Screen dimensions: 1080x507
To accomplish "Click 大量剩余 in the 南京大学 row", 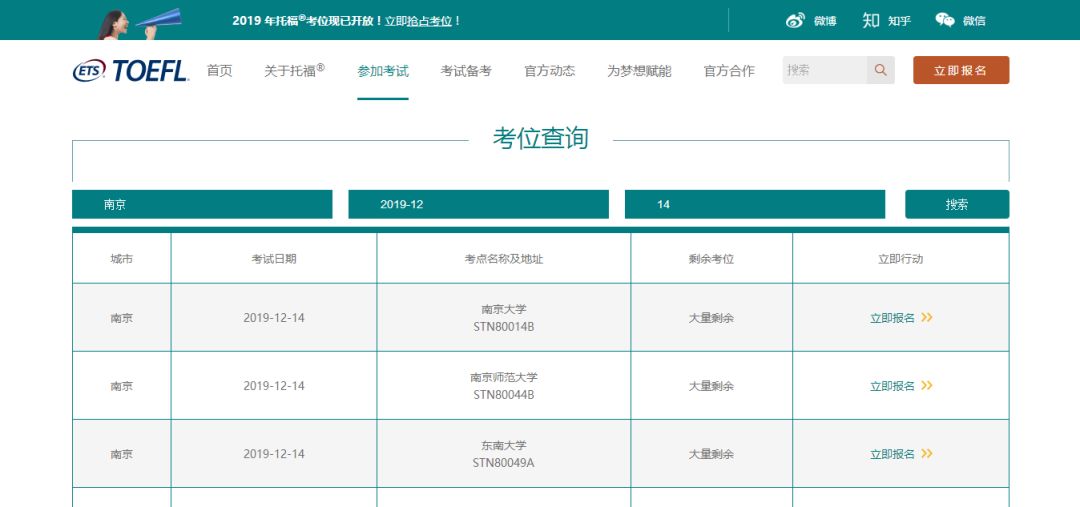I will (712, 318).
